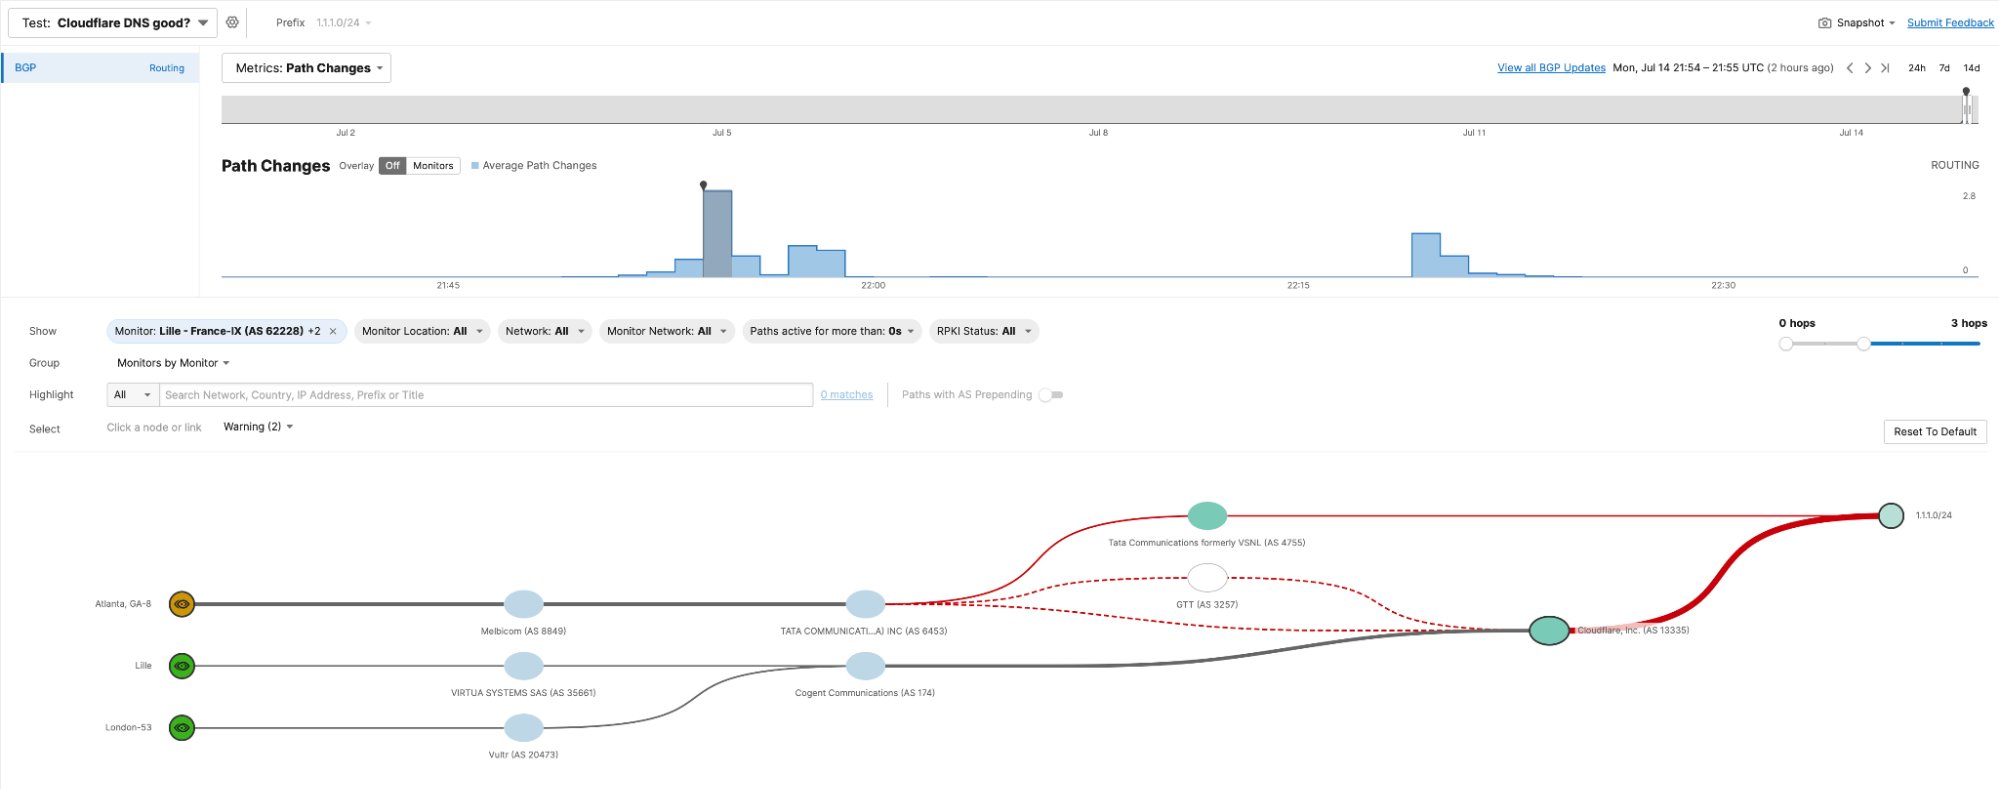The image size is (1999, 789).
Task: Click the highlight search input field
Action: pos(486,395)
